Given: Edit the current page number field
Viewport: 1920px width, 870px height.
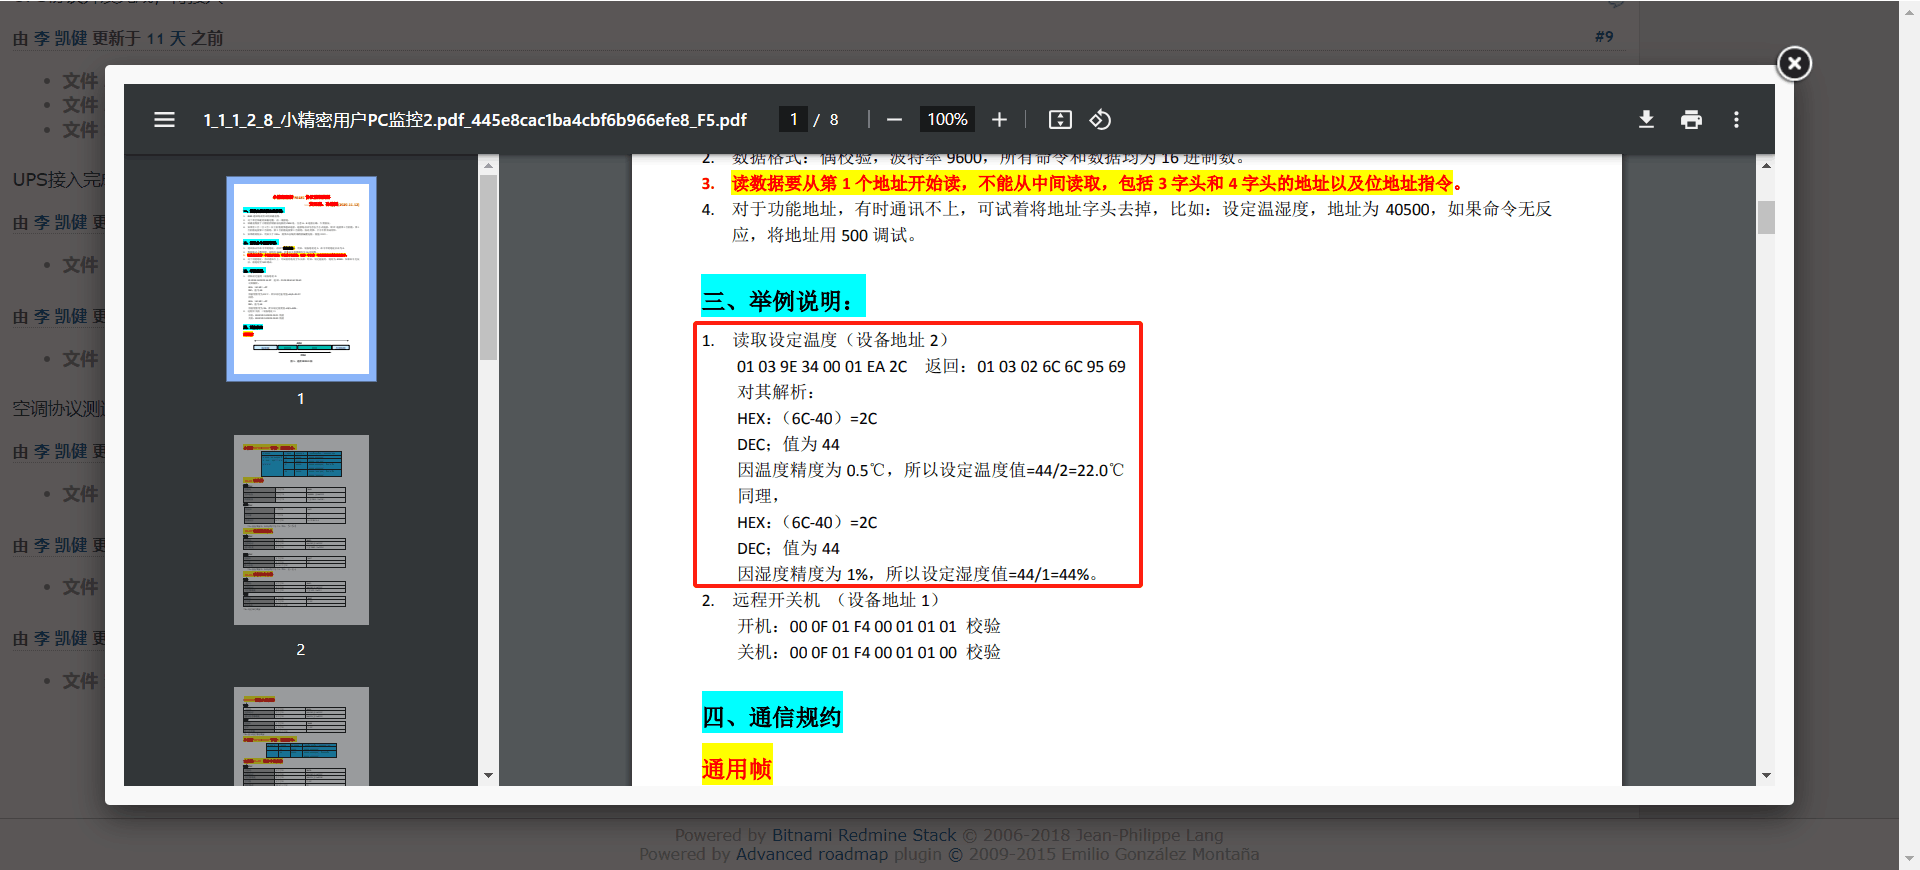Looking at the screenshot, I should click(x=793, y=120).
